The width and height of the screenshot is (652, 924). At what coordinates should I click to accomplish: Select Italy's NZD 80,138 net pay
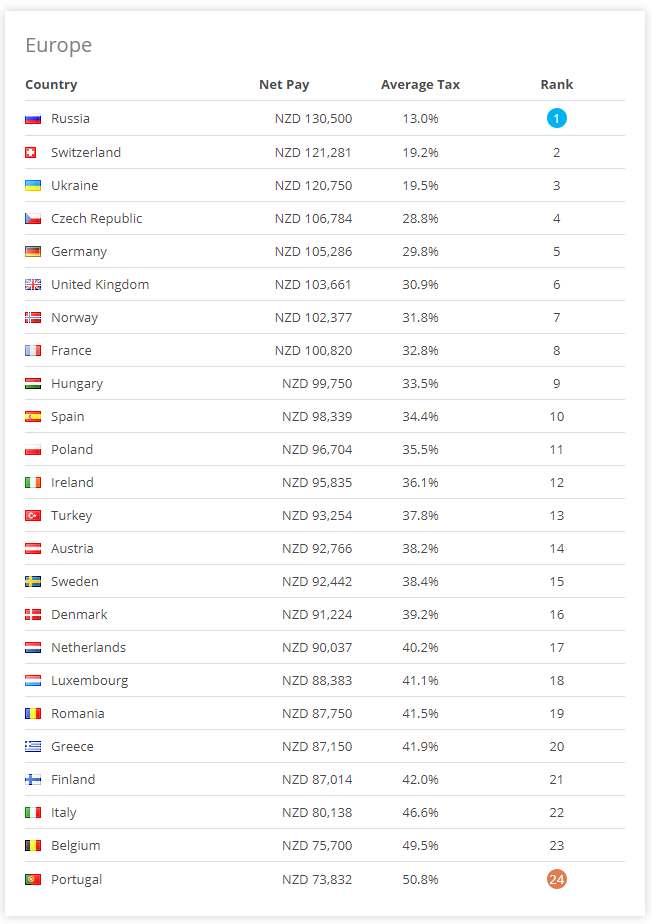point(317,813)
